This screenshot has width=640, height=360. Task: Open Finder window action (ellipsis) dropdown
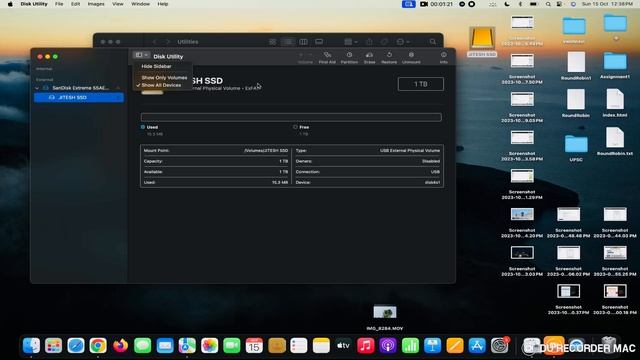[x=402, y=42]
